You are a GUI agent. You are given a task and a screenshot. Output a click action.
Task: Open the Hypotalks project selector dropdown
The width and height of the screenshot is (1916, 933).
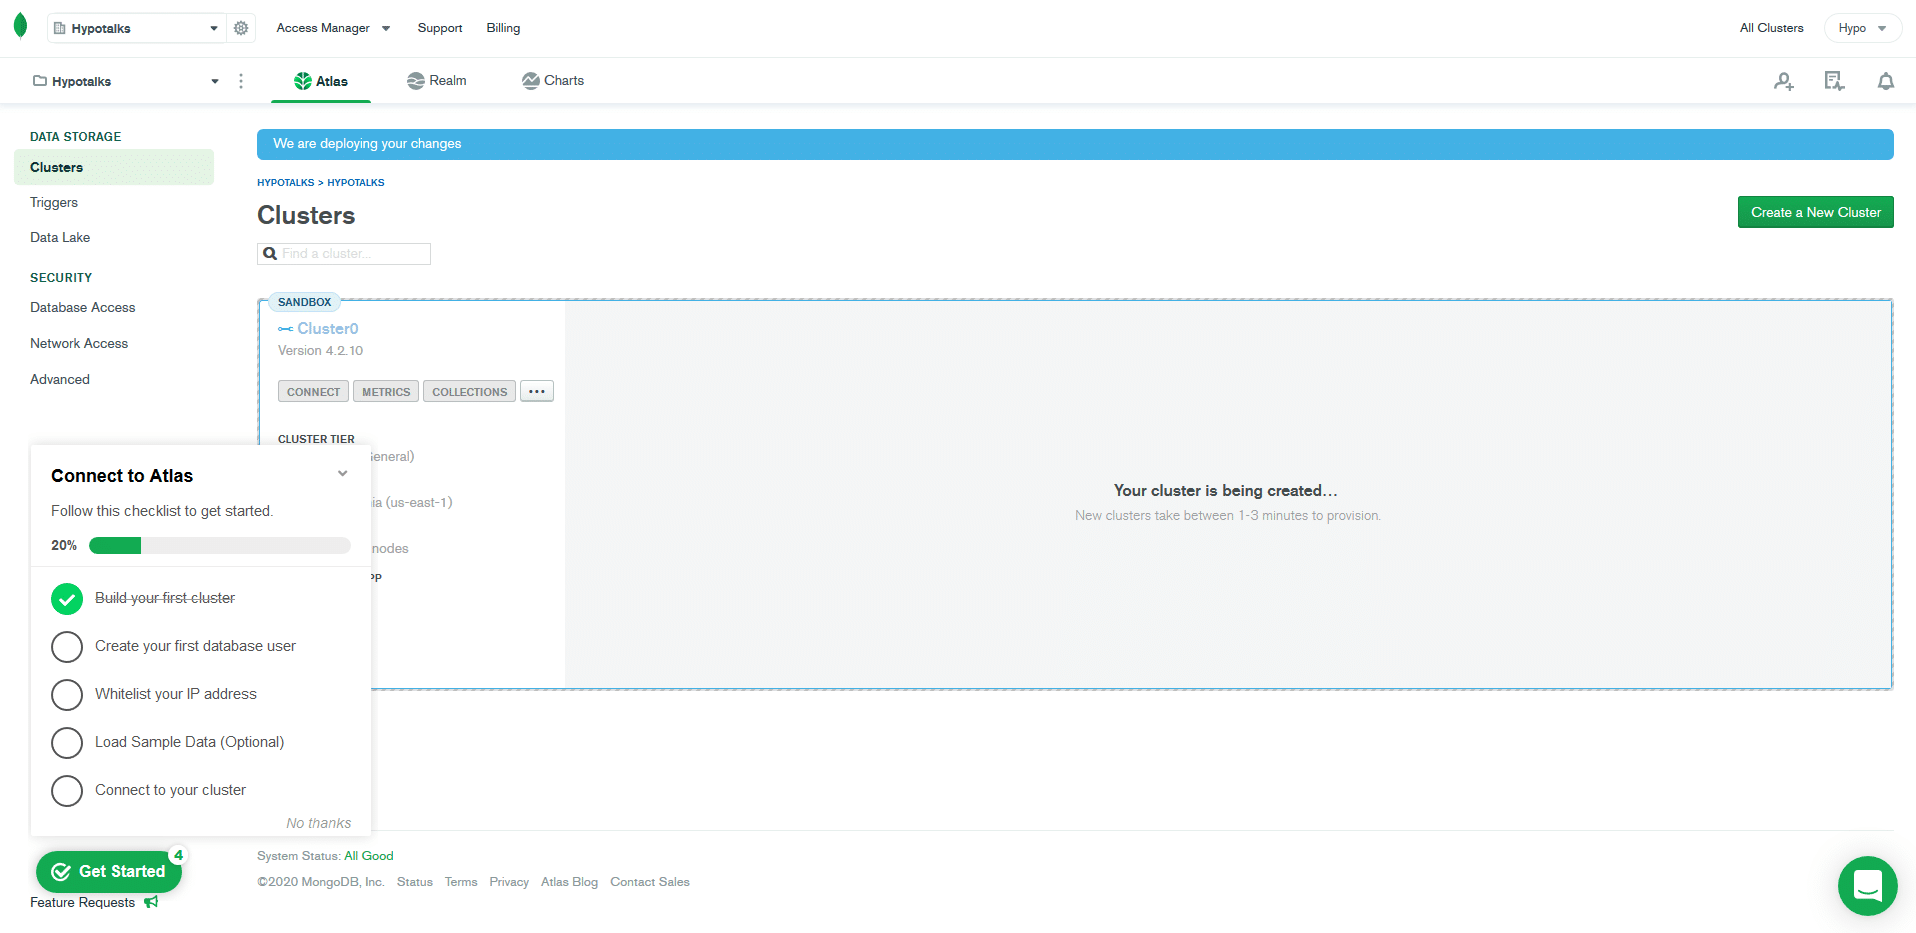point(125,81)
